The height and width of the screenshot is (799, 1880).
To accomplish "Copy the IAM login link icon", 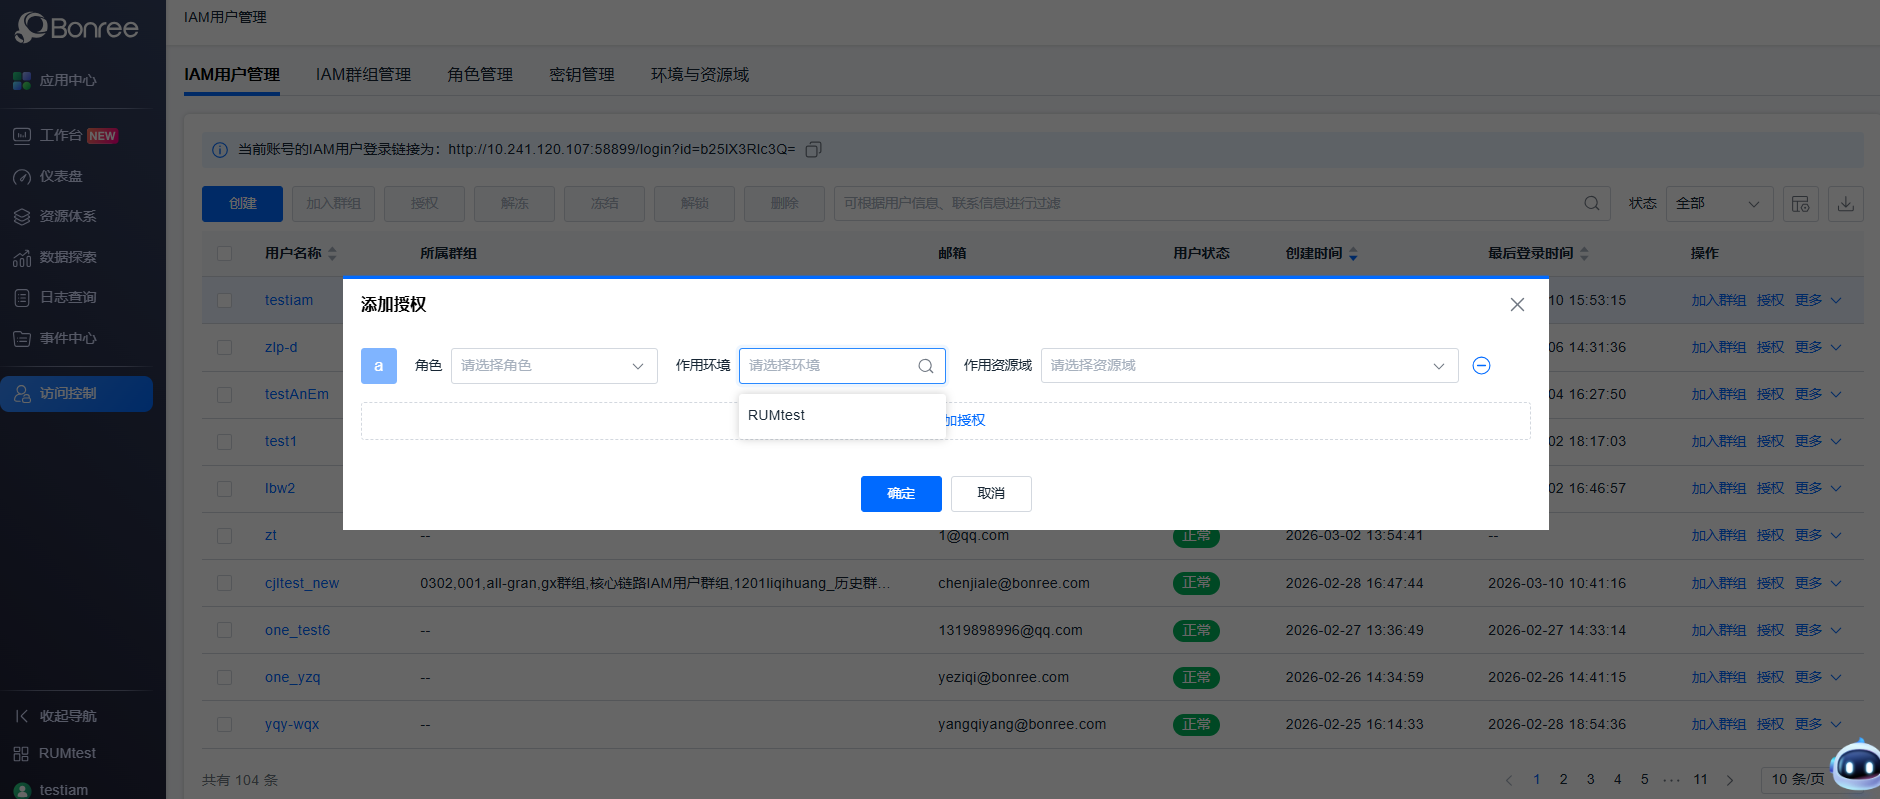I will (x=814, y=149).
